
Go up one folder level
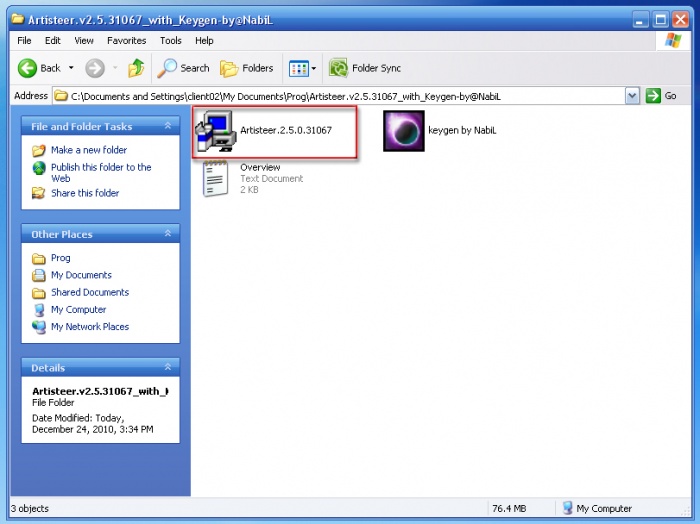click(136, 68)
